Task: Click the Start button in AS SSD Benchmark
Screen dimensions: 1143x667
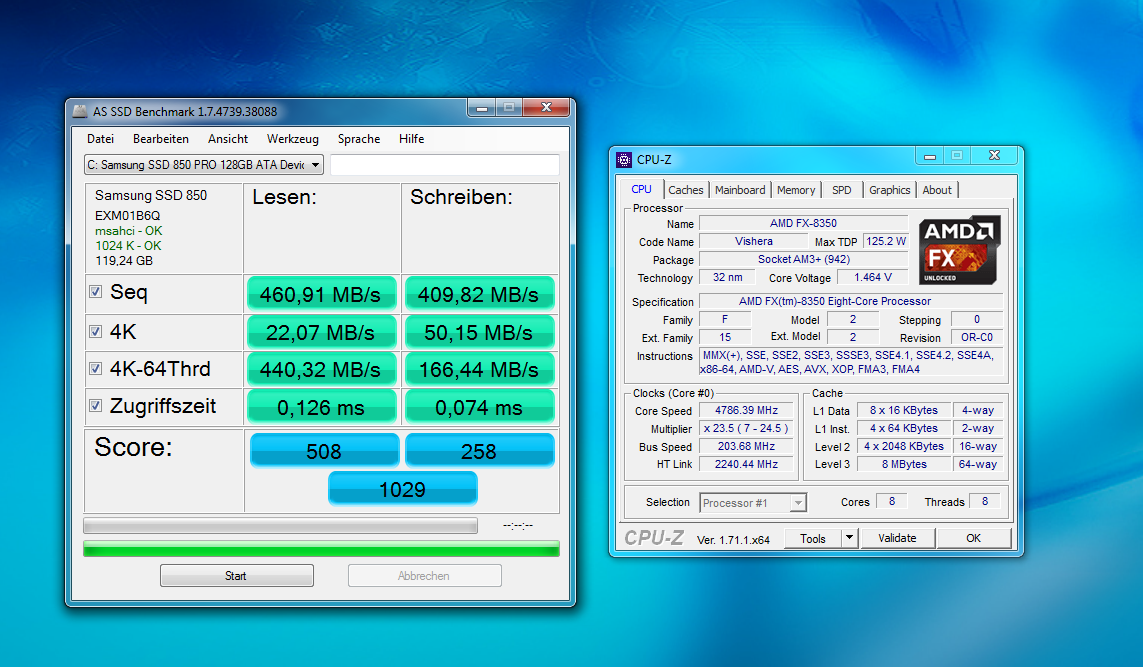Action: tap(237, 576)
